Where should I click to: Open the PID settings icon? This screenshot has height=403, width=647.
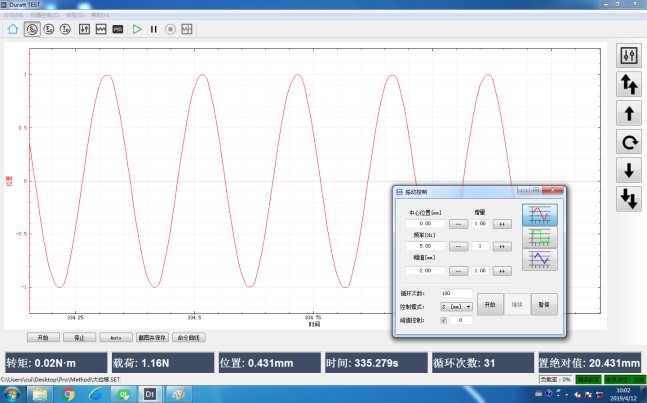click(x=118, y=29)
